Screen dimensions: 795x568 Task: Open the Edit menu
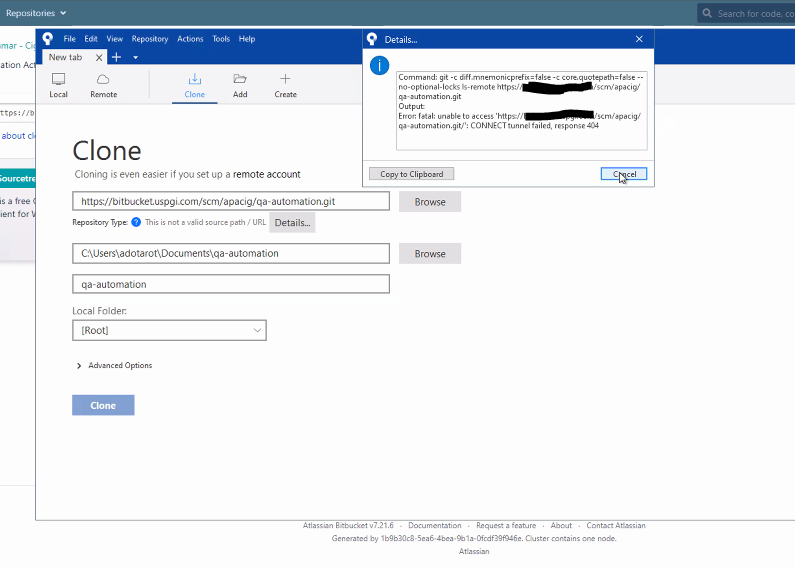click(x=91, y=39)
